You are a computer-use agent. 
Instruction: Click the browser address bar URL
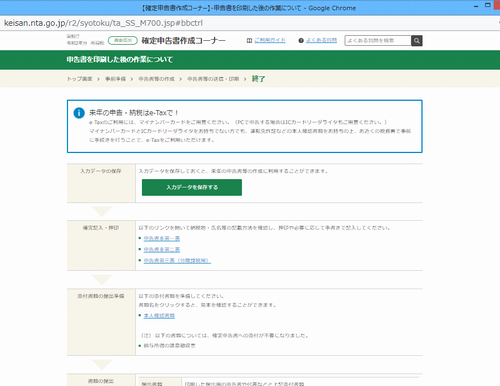tap(103, 23)
